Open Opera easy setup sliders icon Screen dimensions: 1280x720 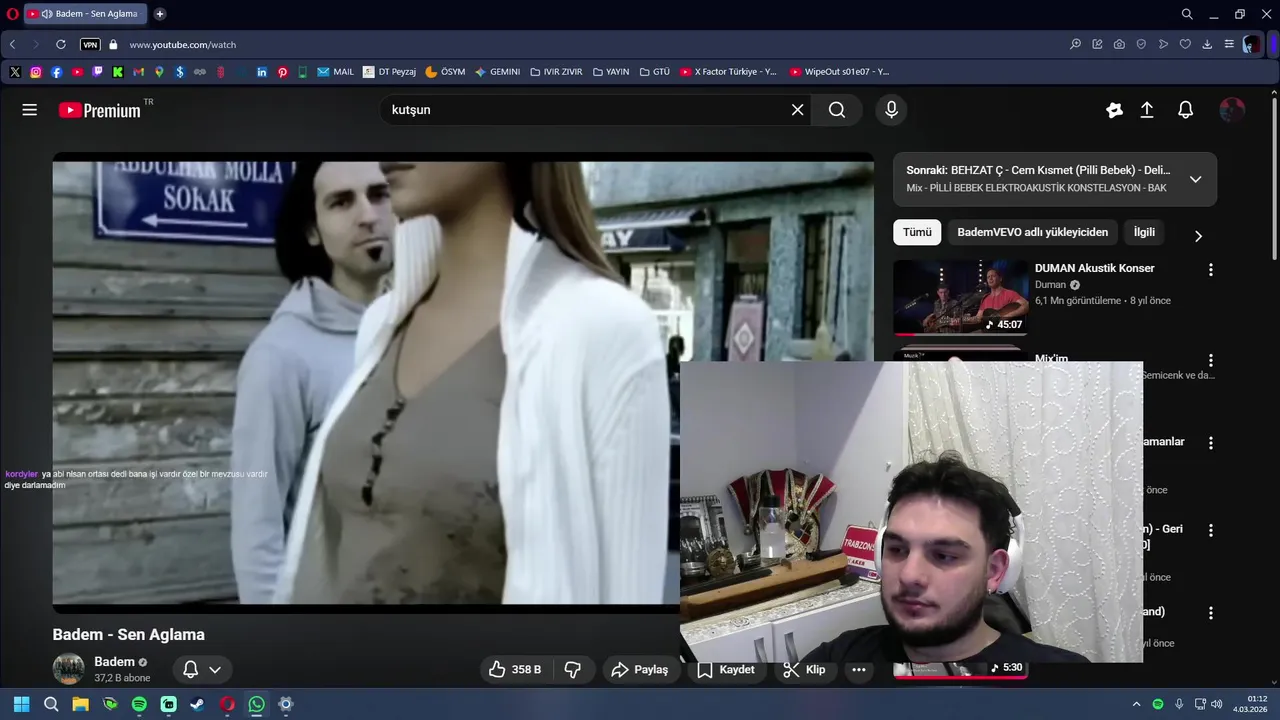click(1229, 45)
